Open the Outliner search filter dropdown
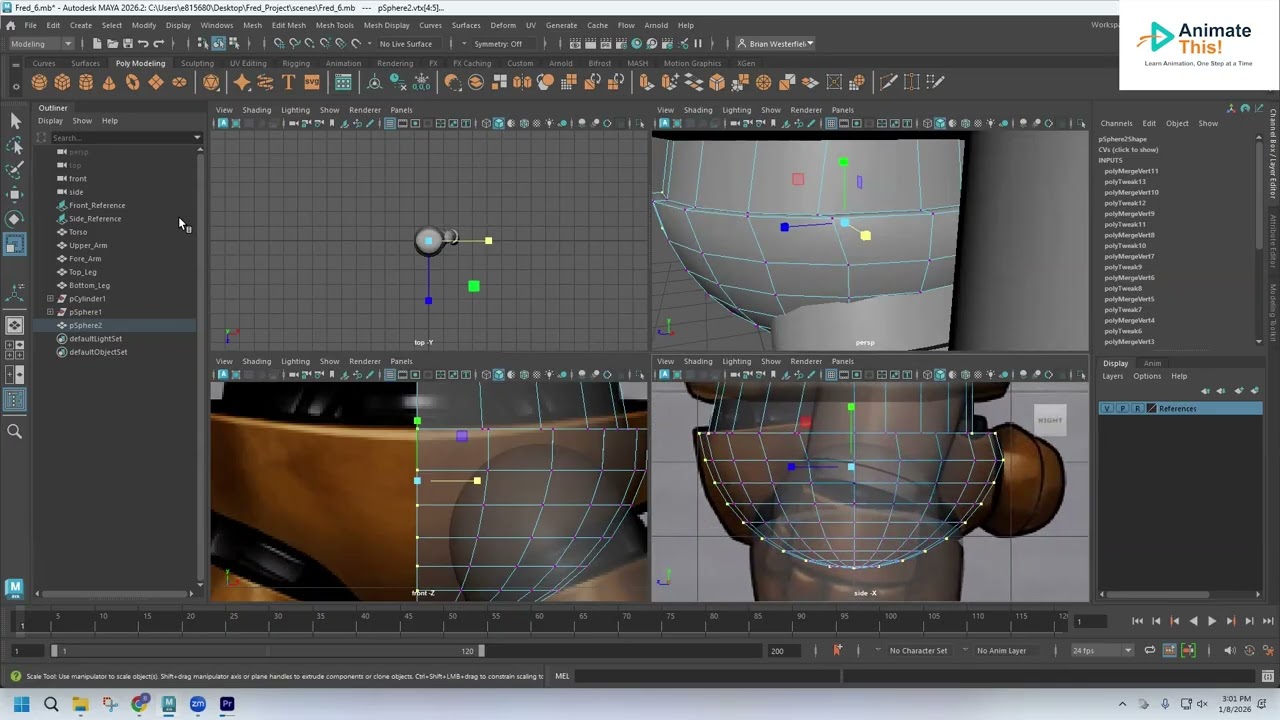The image size is (1280, 720). [197, 137]
